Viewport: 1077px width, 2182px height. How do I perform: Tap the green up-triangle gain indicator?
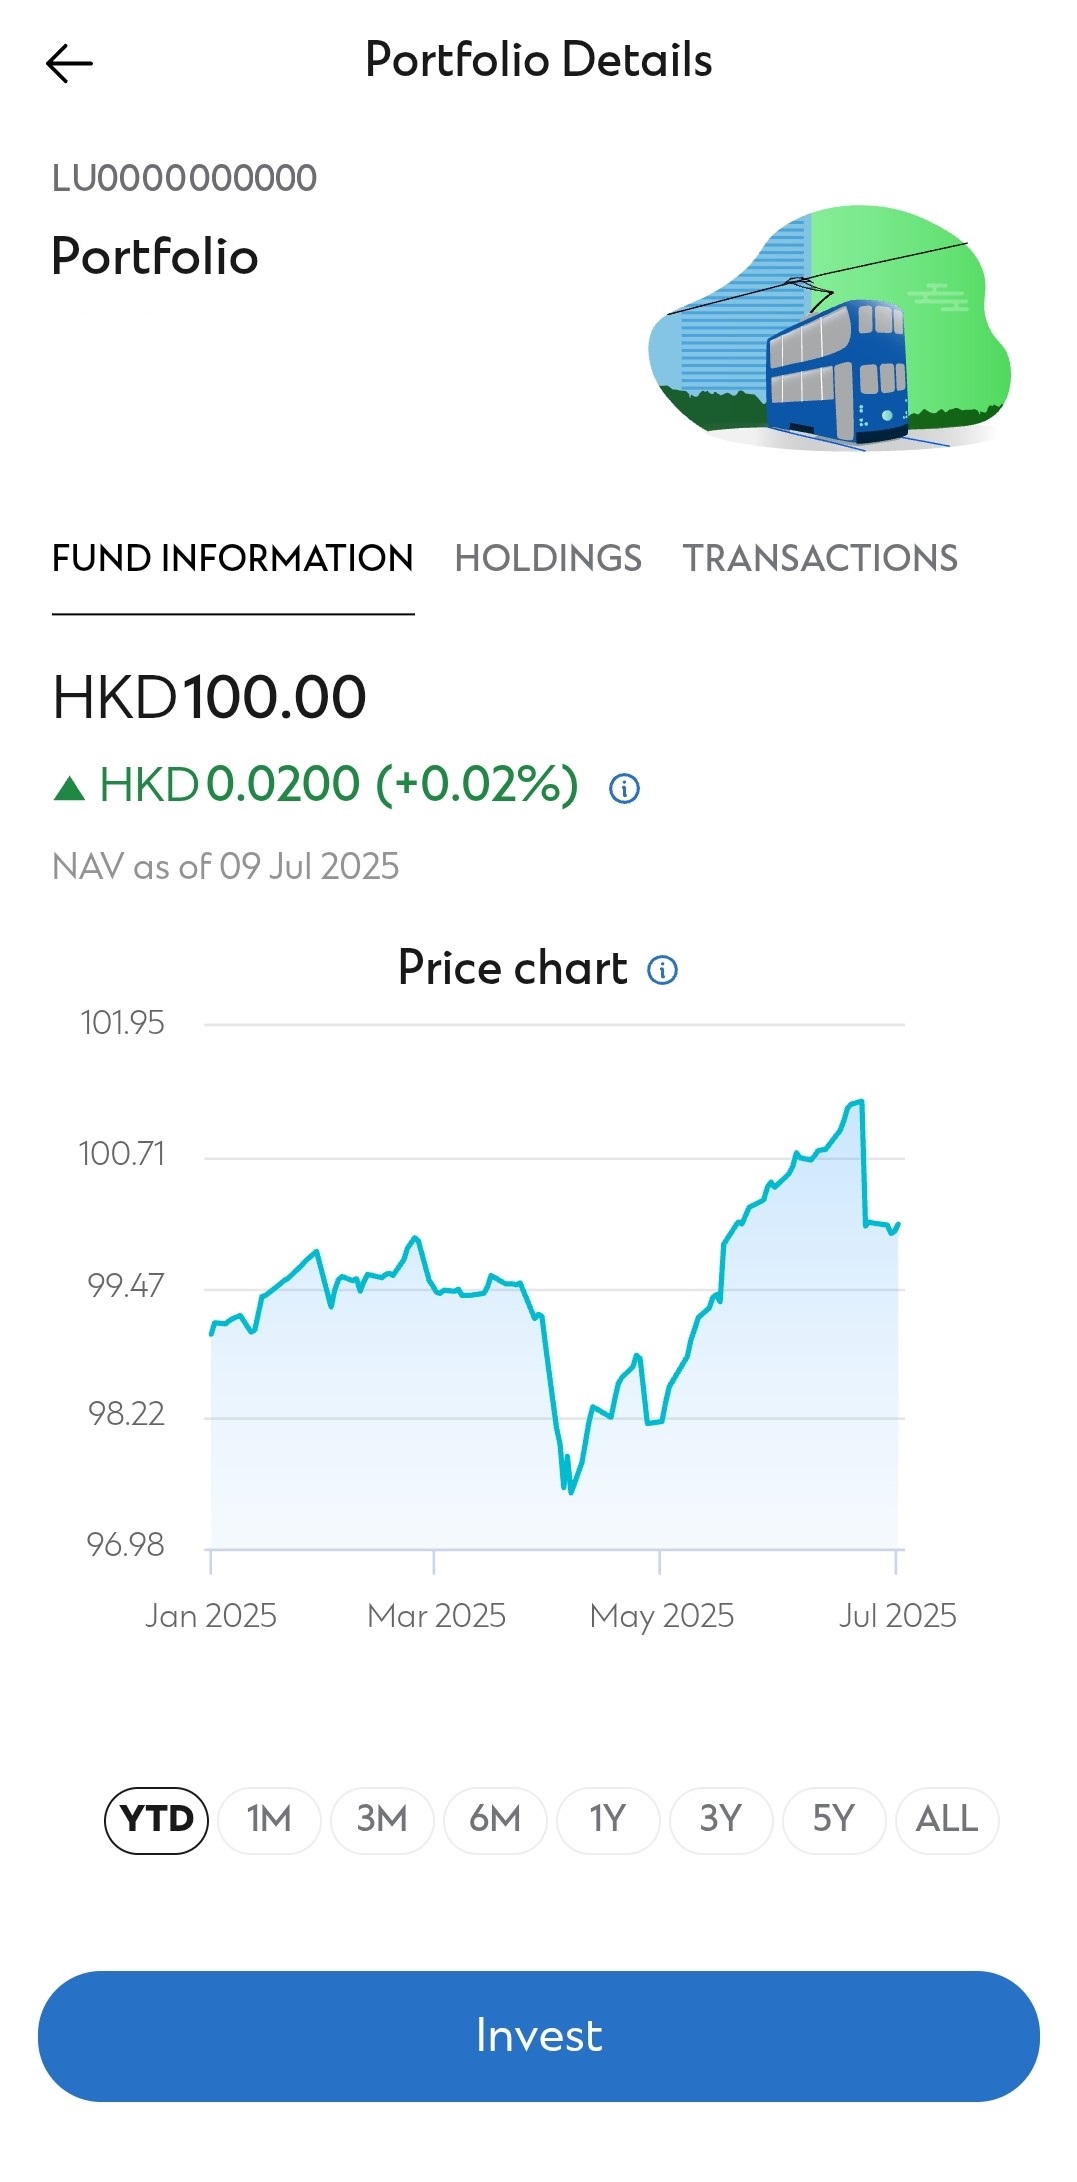69,789
